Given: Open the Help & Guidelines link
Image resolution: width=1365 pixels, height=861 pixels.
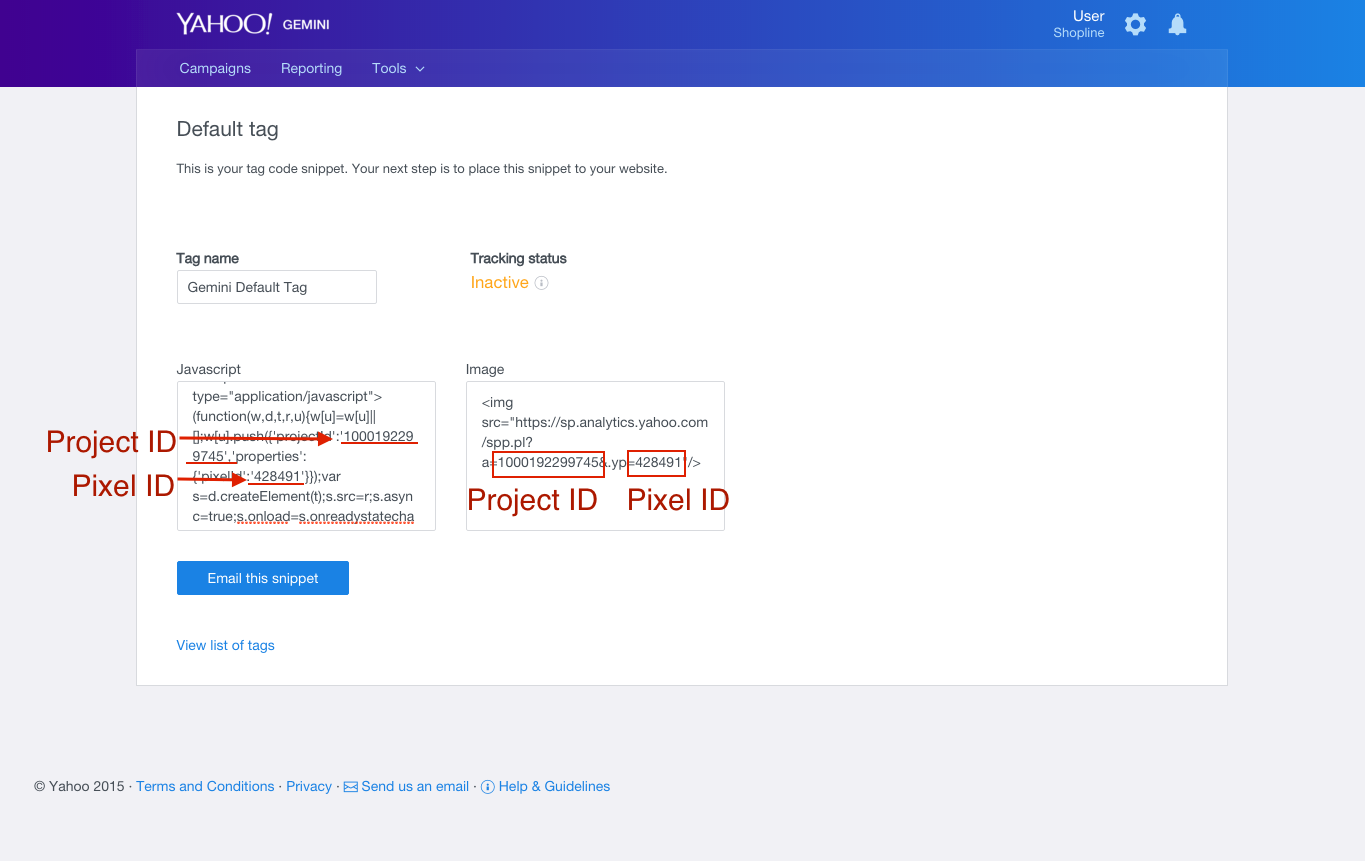Looking at the screenshot, I should 554,786.
